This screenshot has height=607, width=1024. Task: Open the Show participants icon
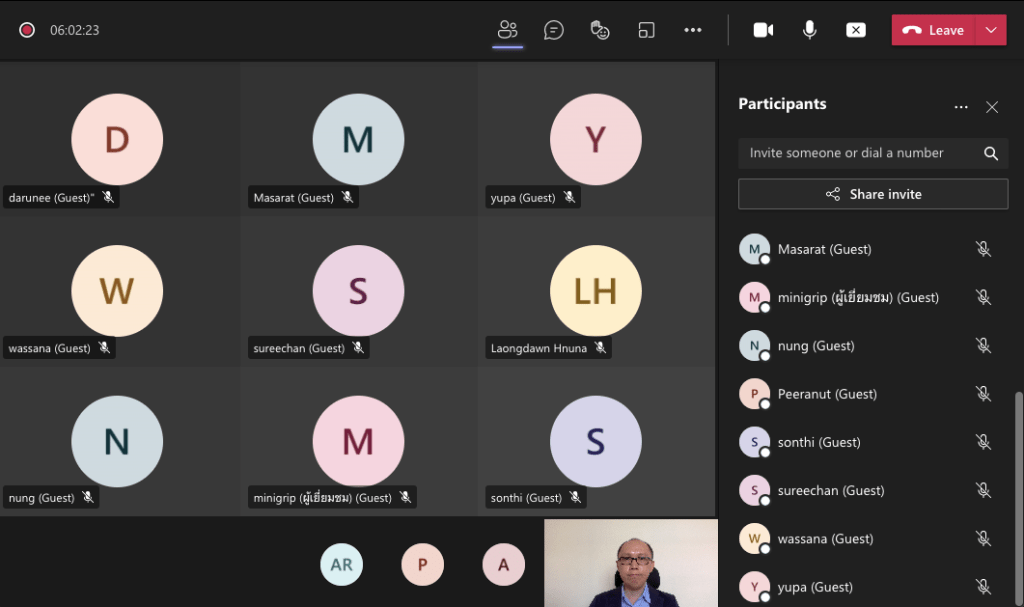[508, 30]
